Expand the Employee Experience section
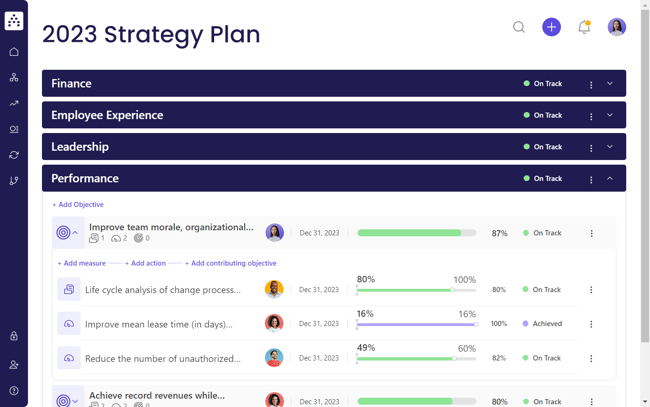 (610, 115)
